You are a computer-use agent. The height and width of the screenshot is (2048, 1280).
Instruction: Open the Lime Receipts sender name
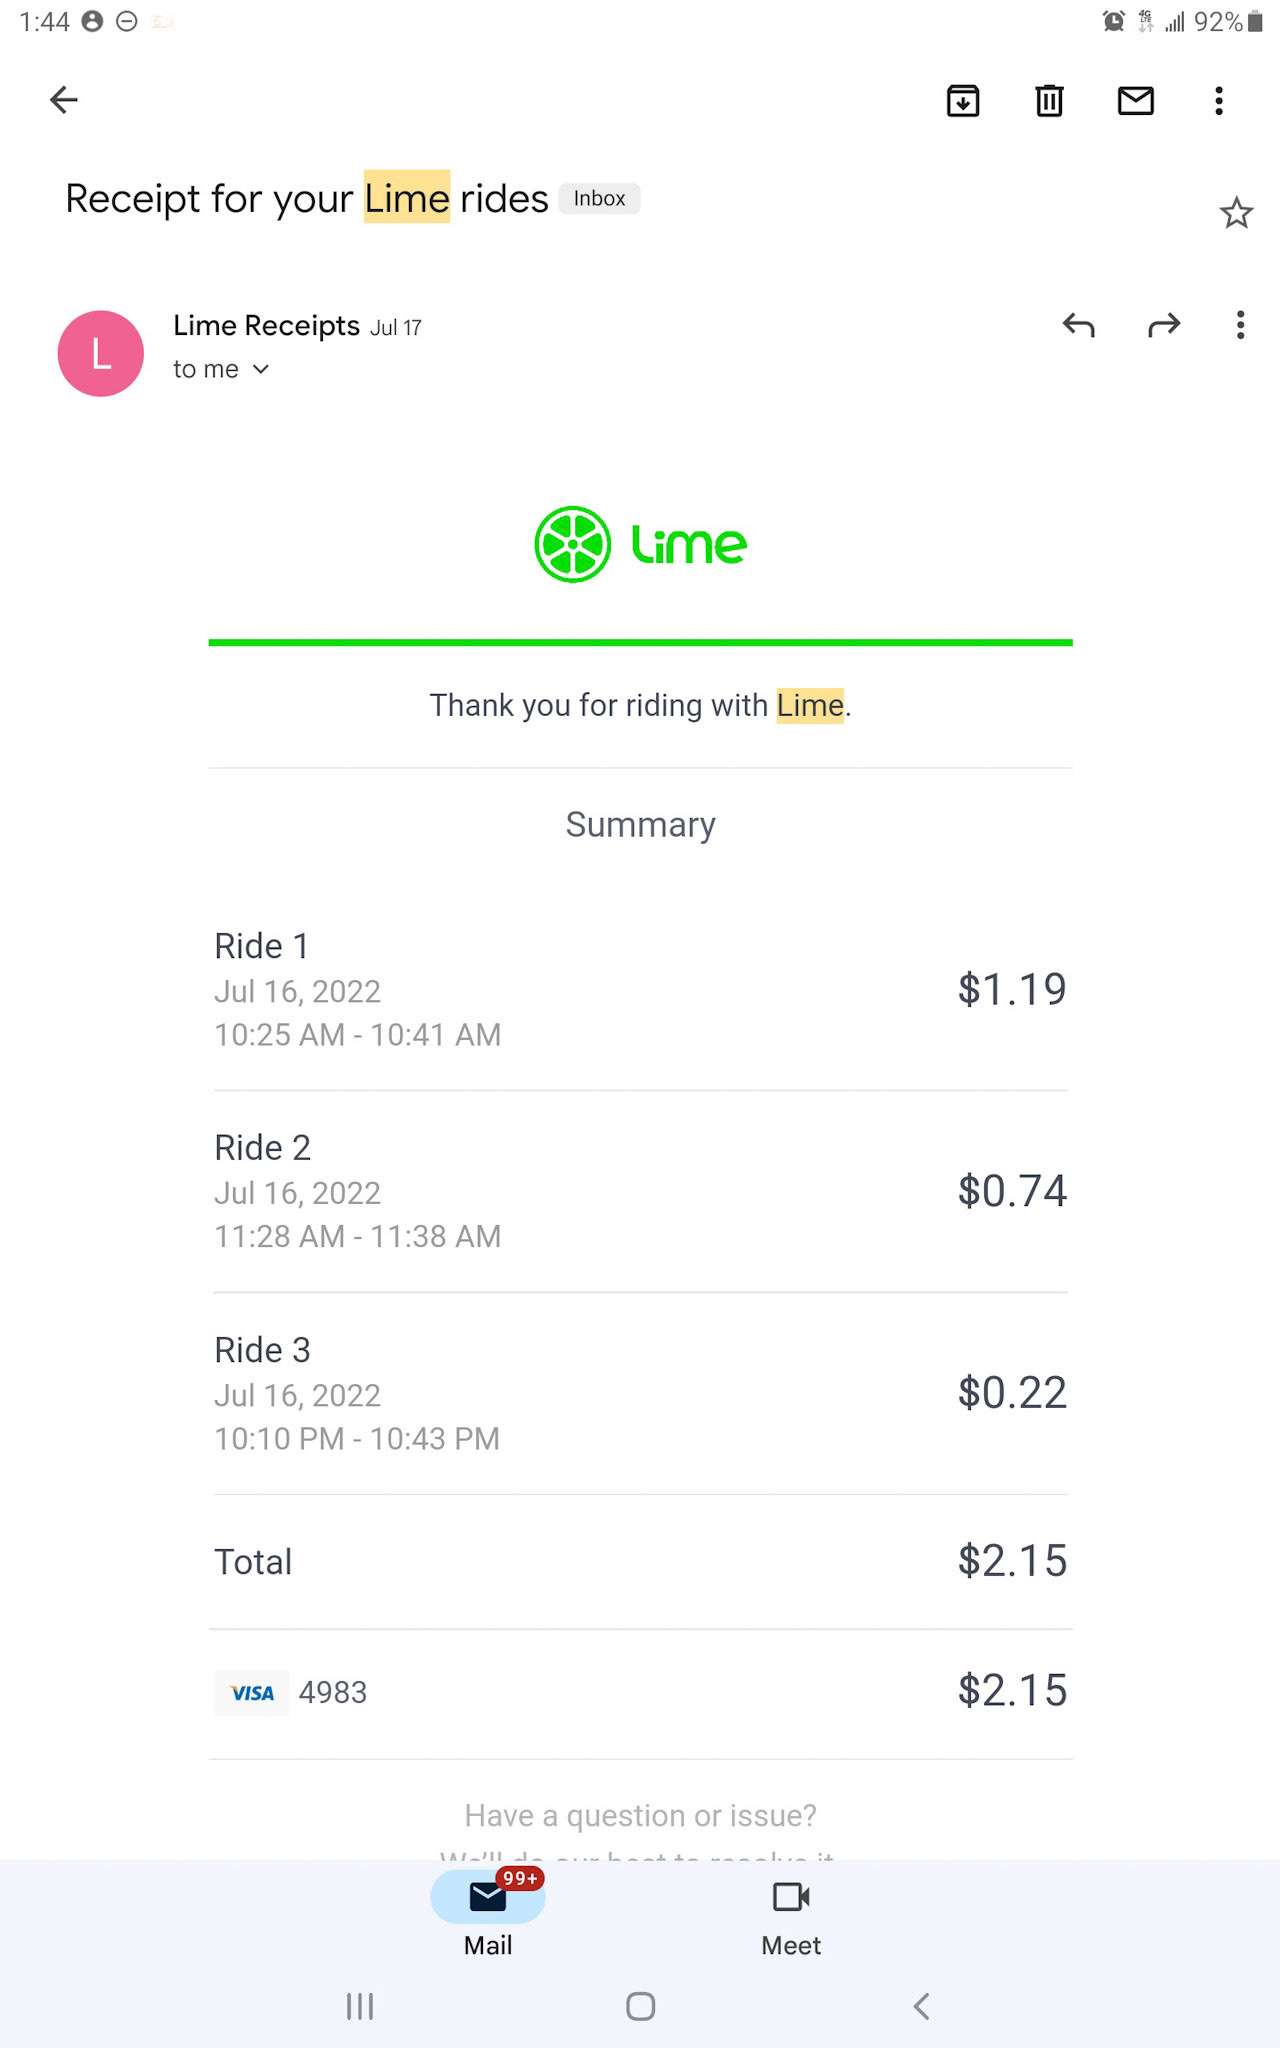click(266, 326)
